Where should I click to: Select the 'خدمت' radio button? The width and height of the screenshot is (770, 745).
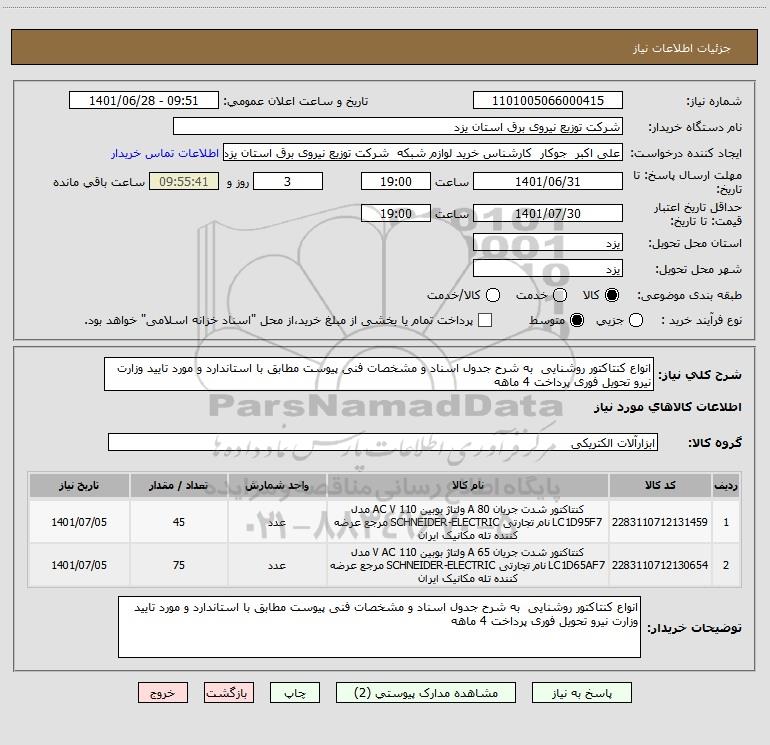(x=560, y=295)
